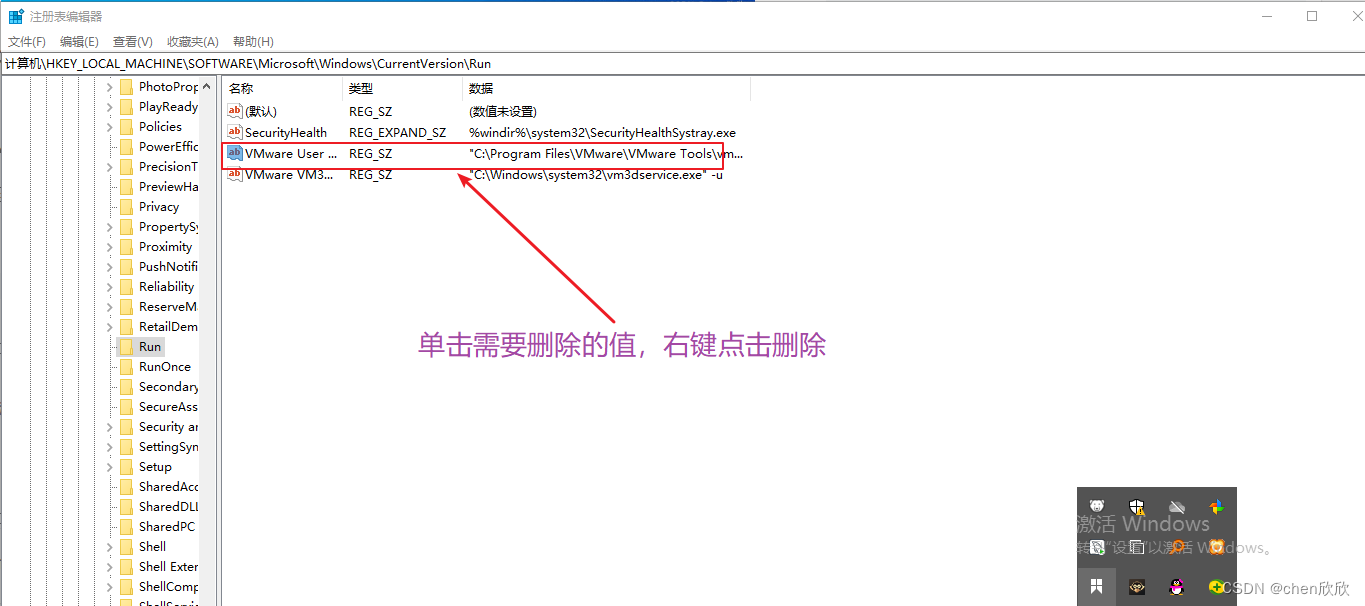Select the RetailDem key label
Image resolution: width=1365 pixels, height=606 pixels.
(x=168, y=327)
